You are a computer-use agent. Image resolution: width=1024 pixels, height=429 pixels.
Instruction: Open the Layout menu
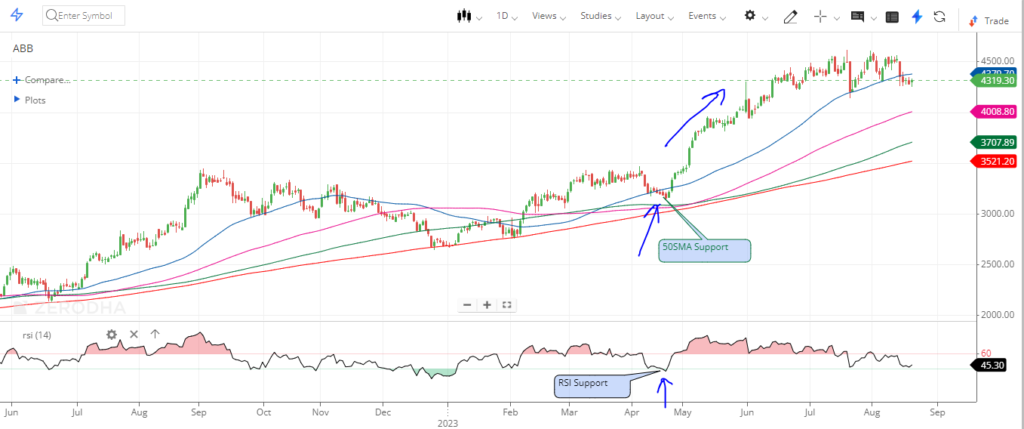[x=654, y=16]
